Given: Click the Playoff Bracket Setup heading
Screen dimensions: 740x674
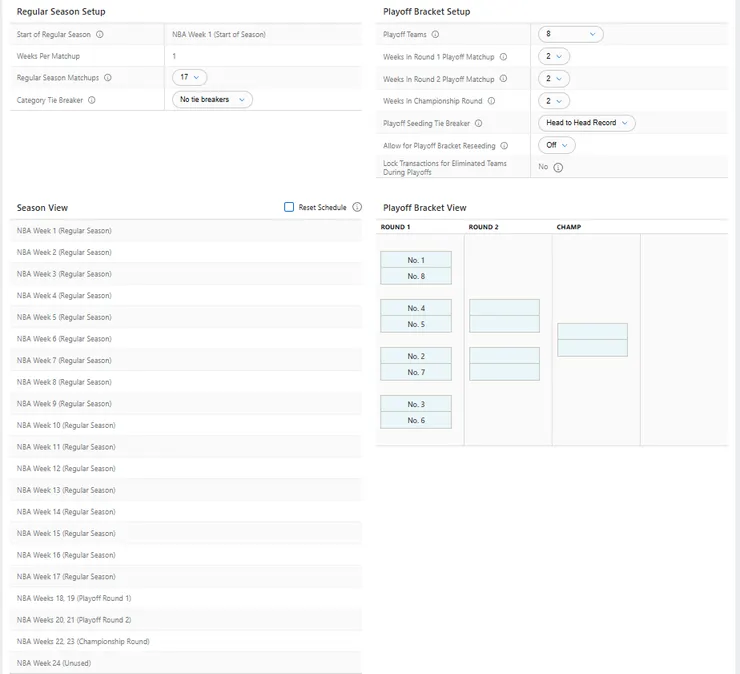Looking at the screenshot, I should (x=427, y=12).
